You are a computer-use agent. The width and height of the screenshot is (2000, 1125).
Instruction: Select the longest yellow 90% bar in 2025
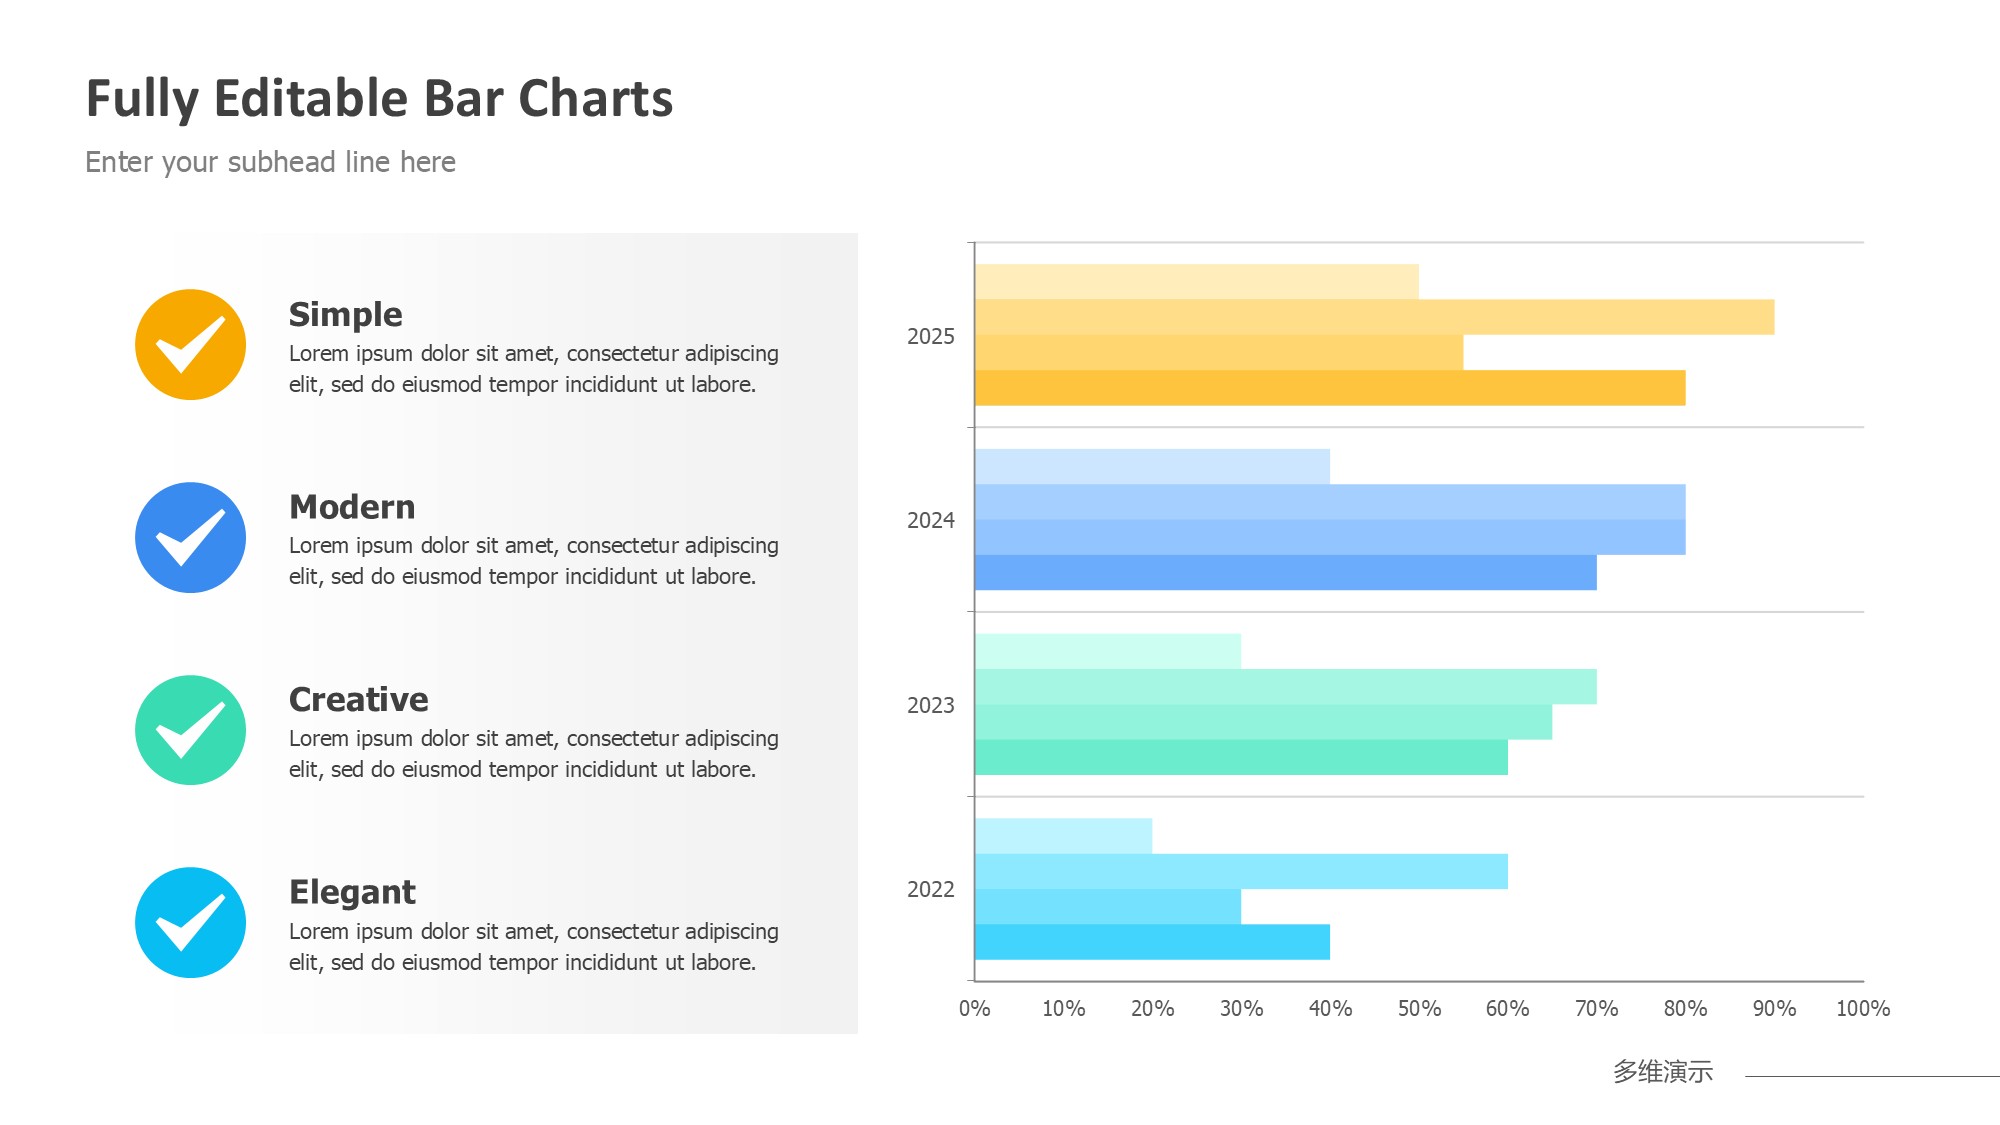1374,317
